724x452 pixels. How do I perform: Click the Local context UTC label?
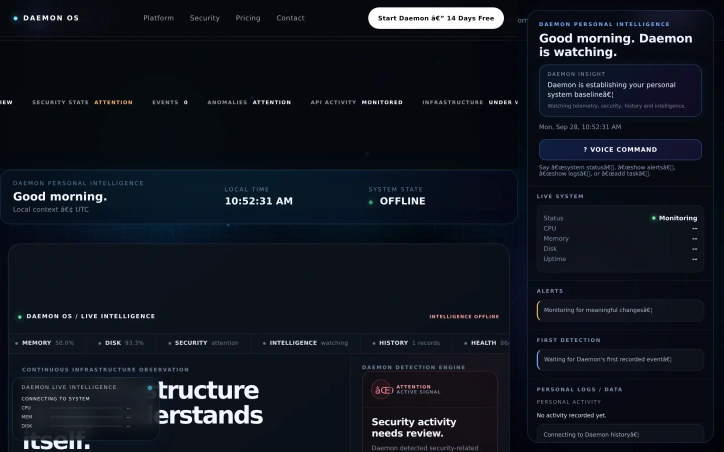(51, 210)
